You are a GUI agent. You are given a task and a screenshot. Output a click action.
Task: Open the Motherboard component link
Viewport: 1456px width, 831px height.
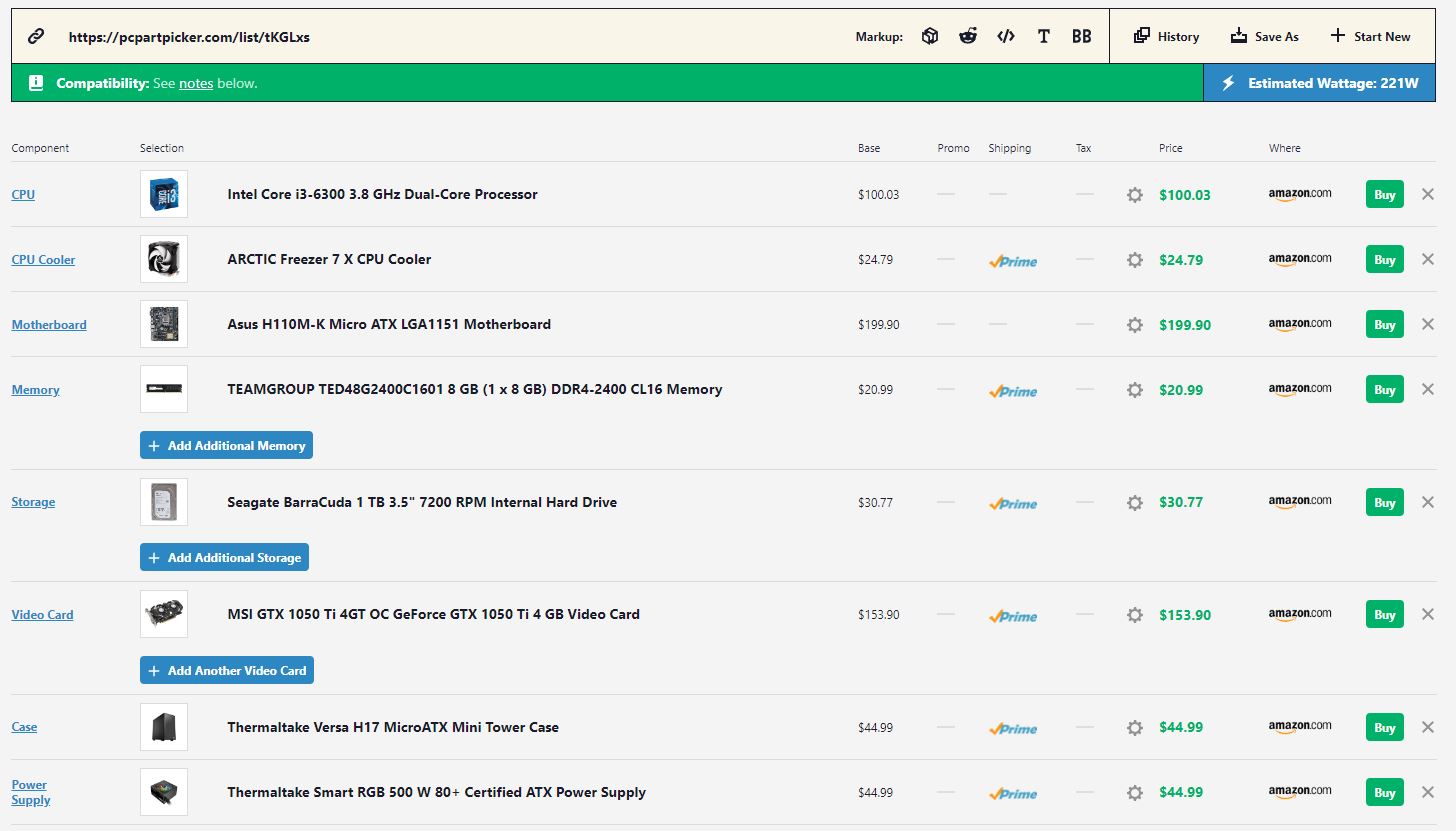(x=49, y=325)
